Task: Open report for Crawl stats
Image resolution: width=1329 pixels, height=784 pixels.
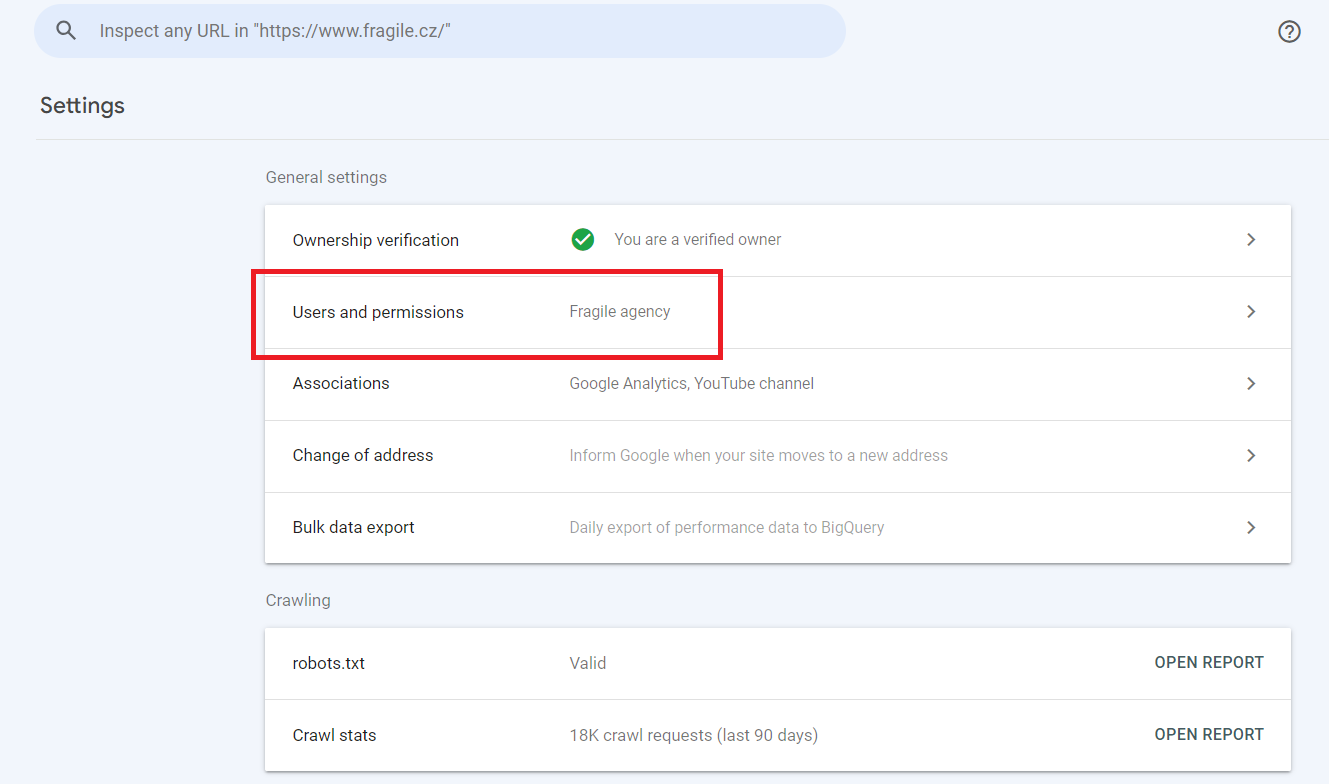Action: (1208, 735)
